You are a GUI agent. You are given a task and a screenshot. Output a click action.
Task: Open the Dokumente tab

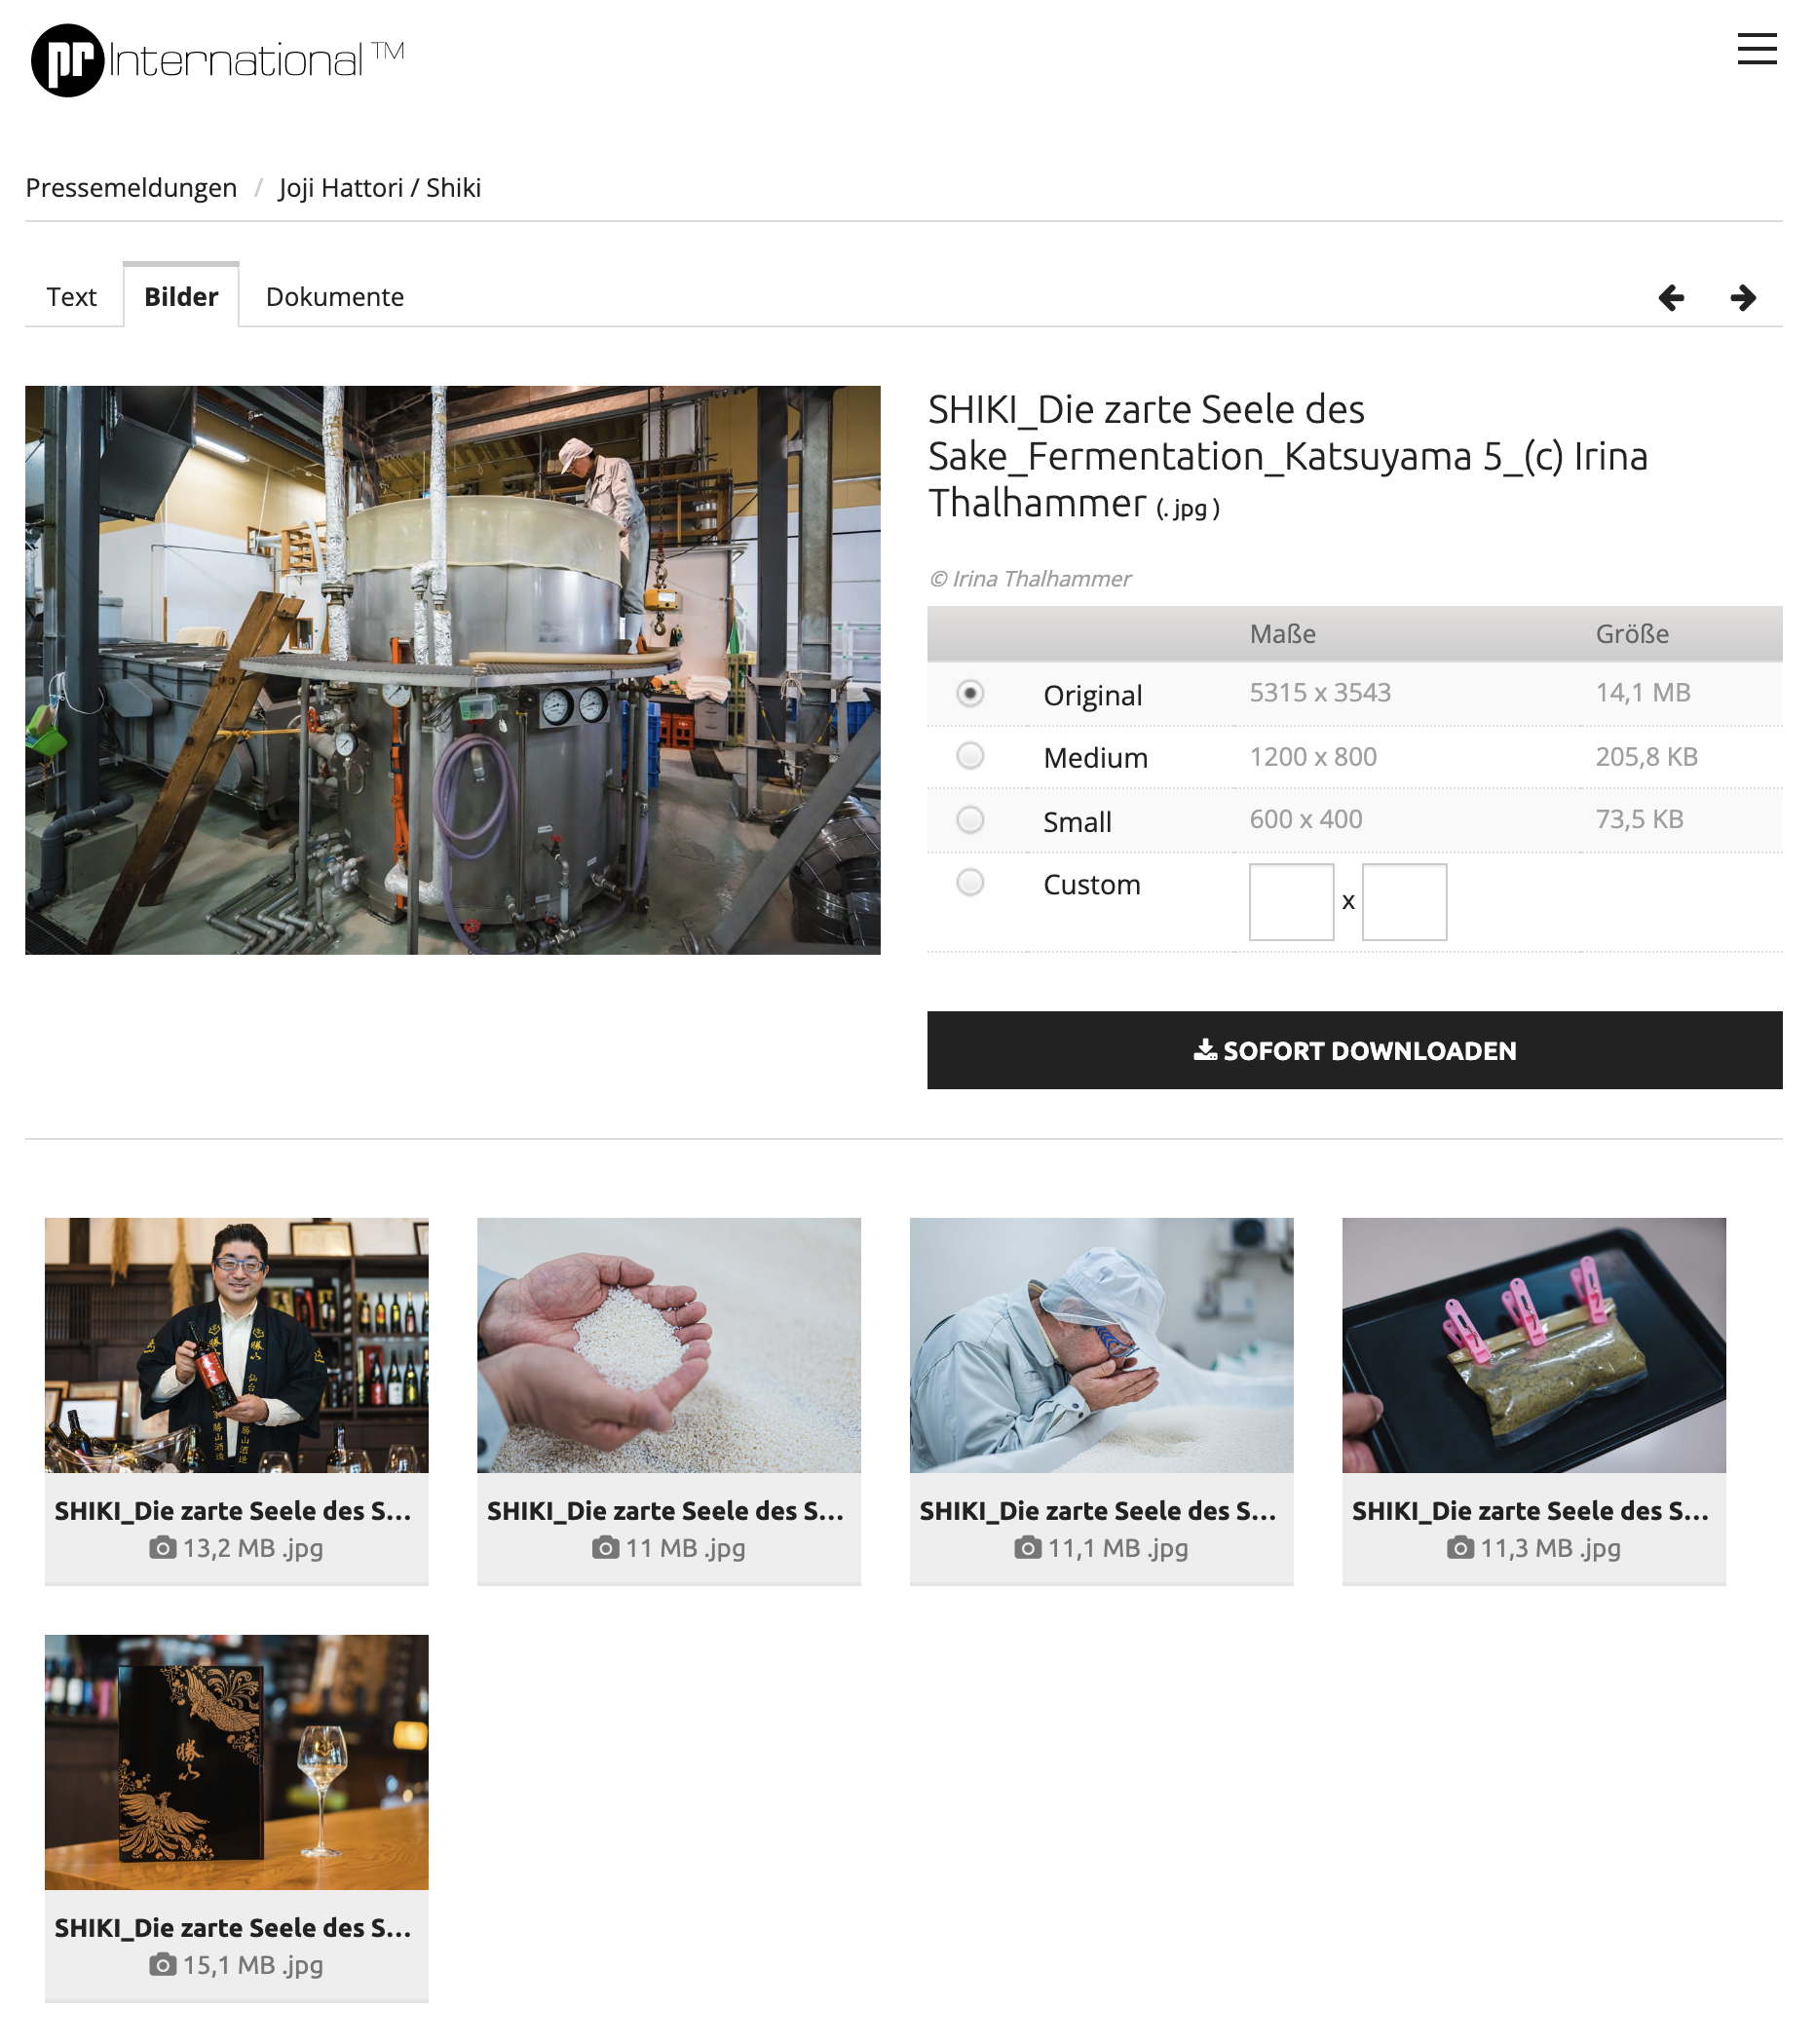[x=334, y=297]
